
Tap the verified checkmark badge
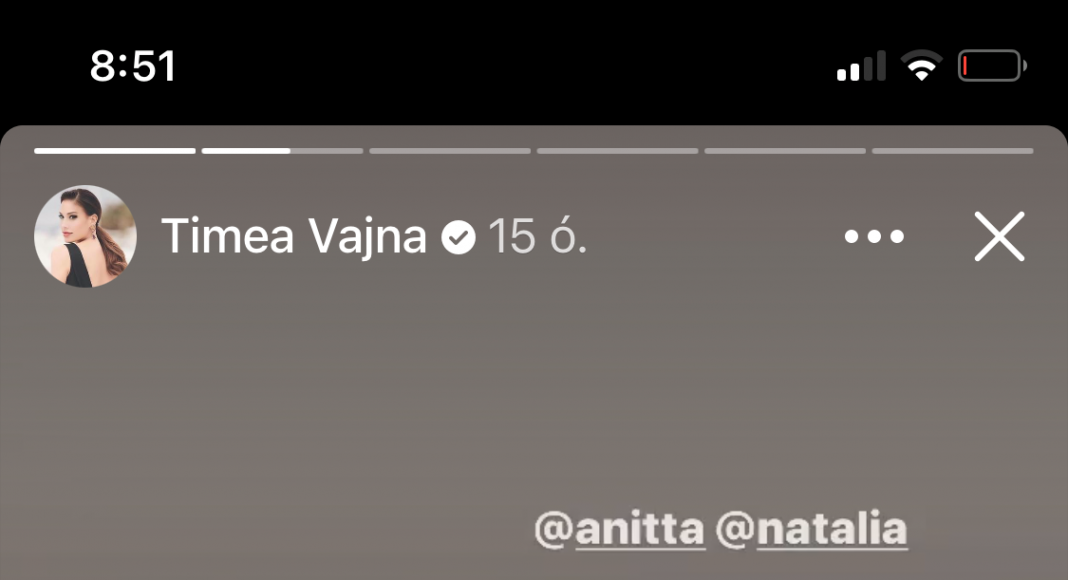coord(458,238)
